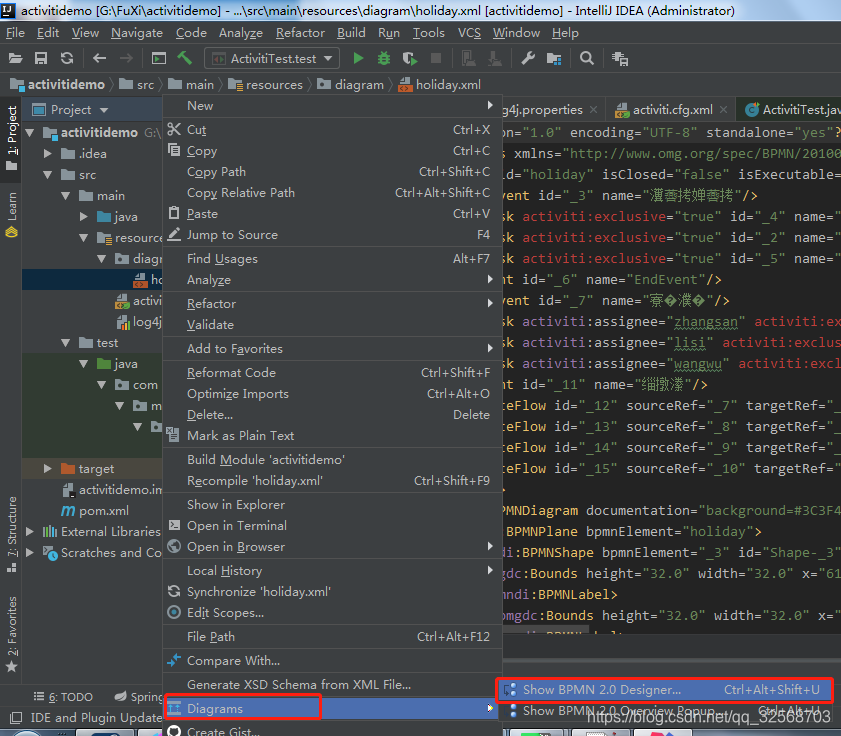Screen dimensions: 841x736
Task: Open the VCS menu
Action: pyautogui.click(x=469, y=33)
